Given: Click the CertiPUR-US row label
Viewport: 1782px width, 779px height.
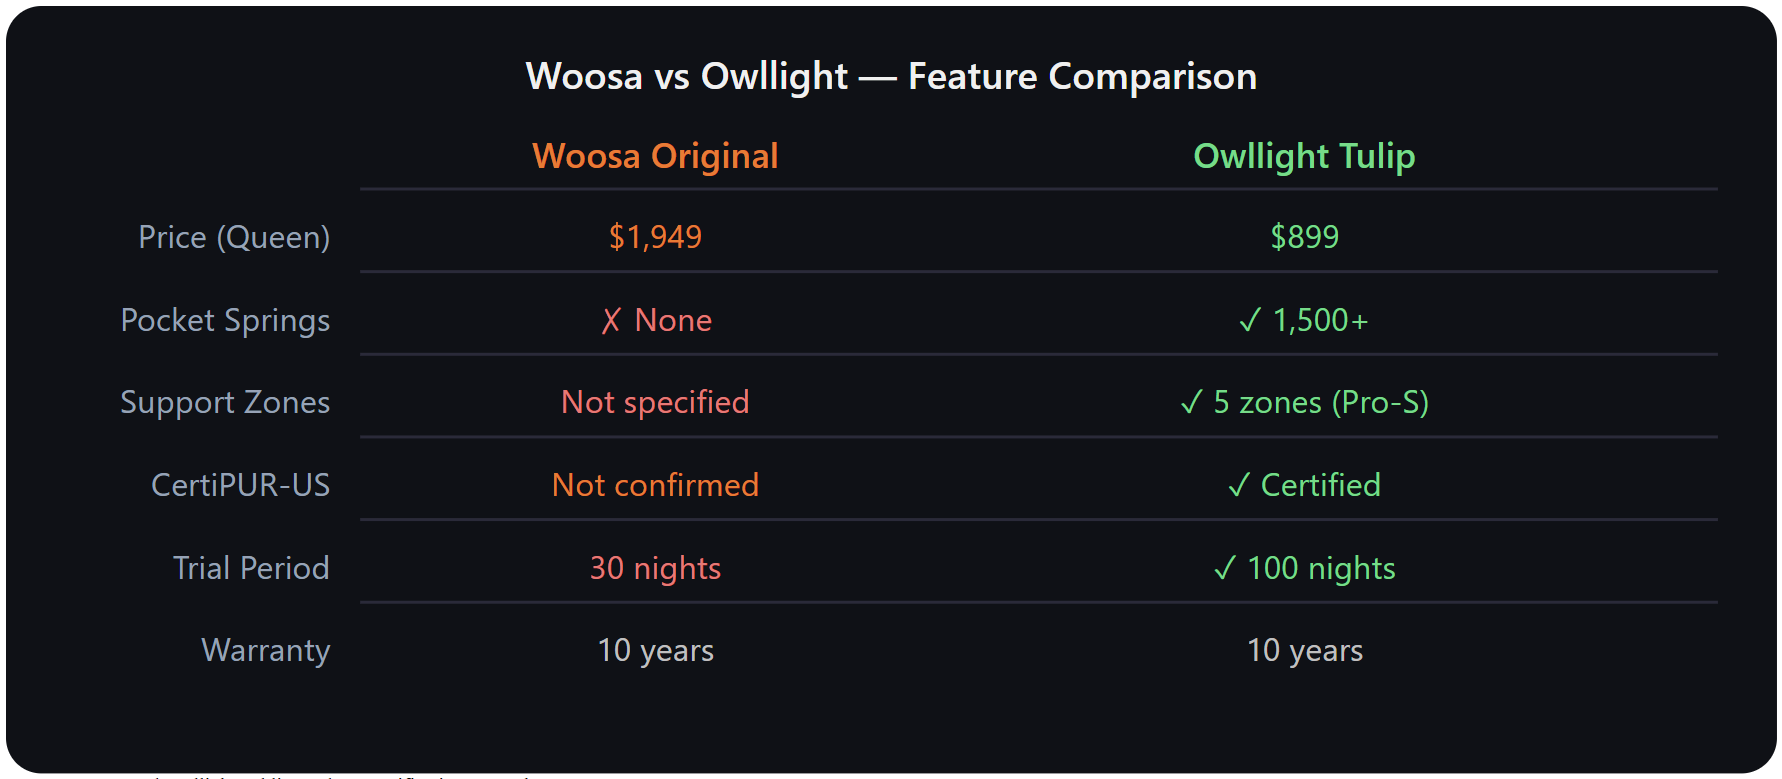Looking at the screenshot, I should tap(240, 486).
